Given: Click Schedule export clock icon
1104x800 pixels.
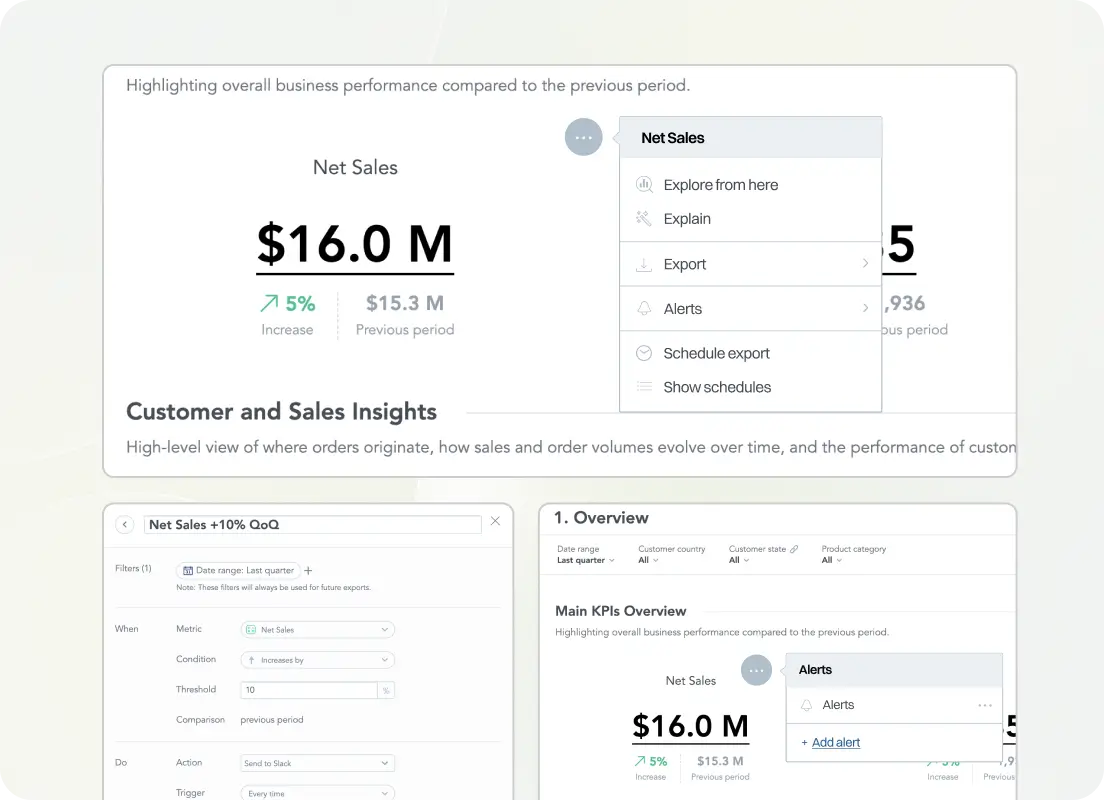Looking at the screenshot, I should coord(645,353).
